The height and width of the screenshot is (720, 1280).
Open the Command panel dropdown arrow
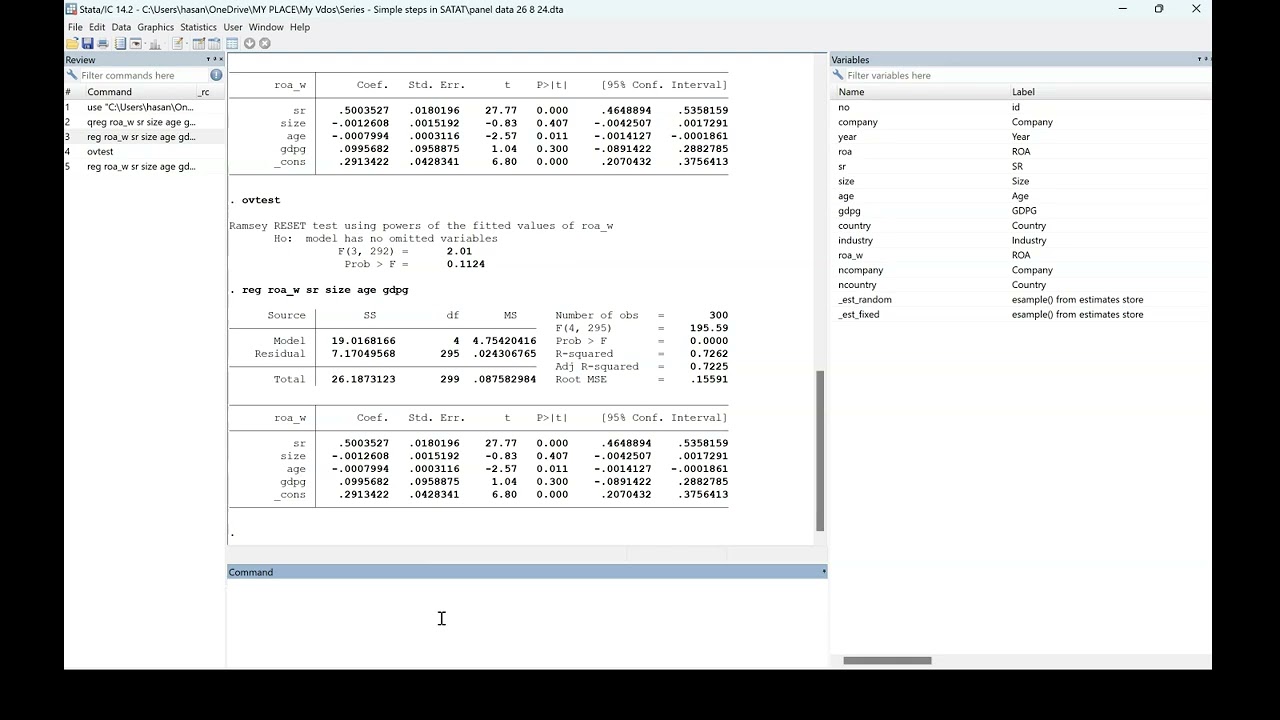[x=824, y=572]
